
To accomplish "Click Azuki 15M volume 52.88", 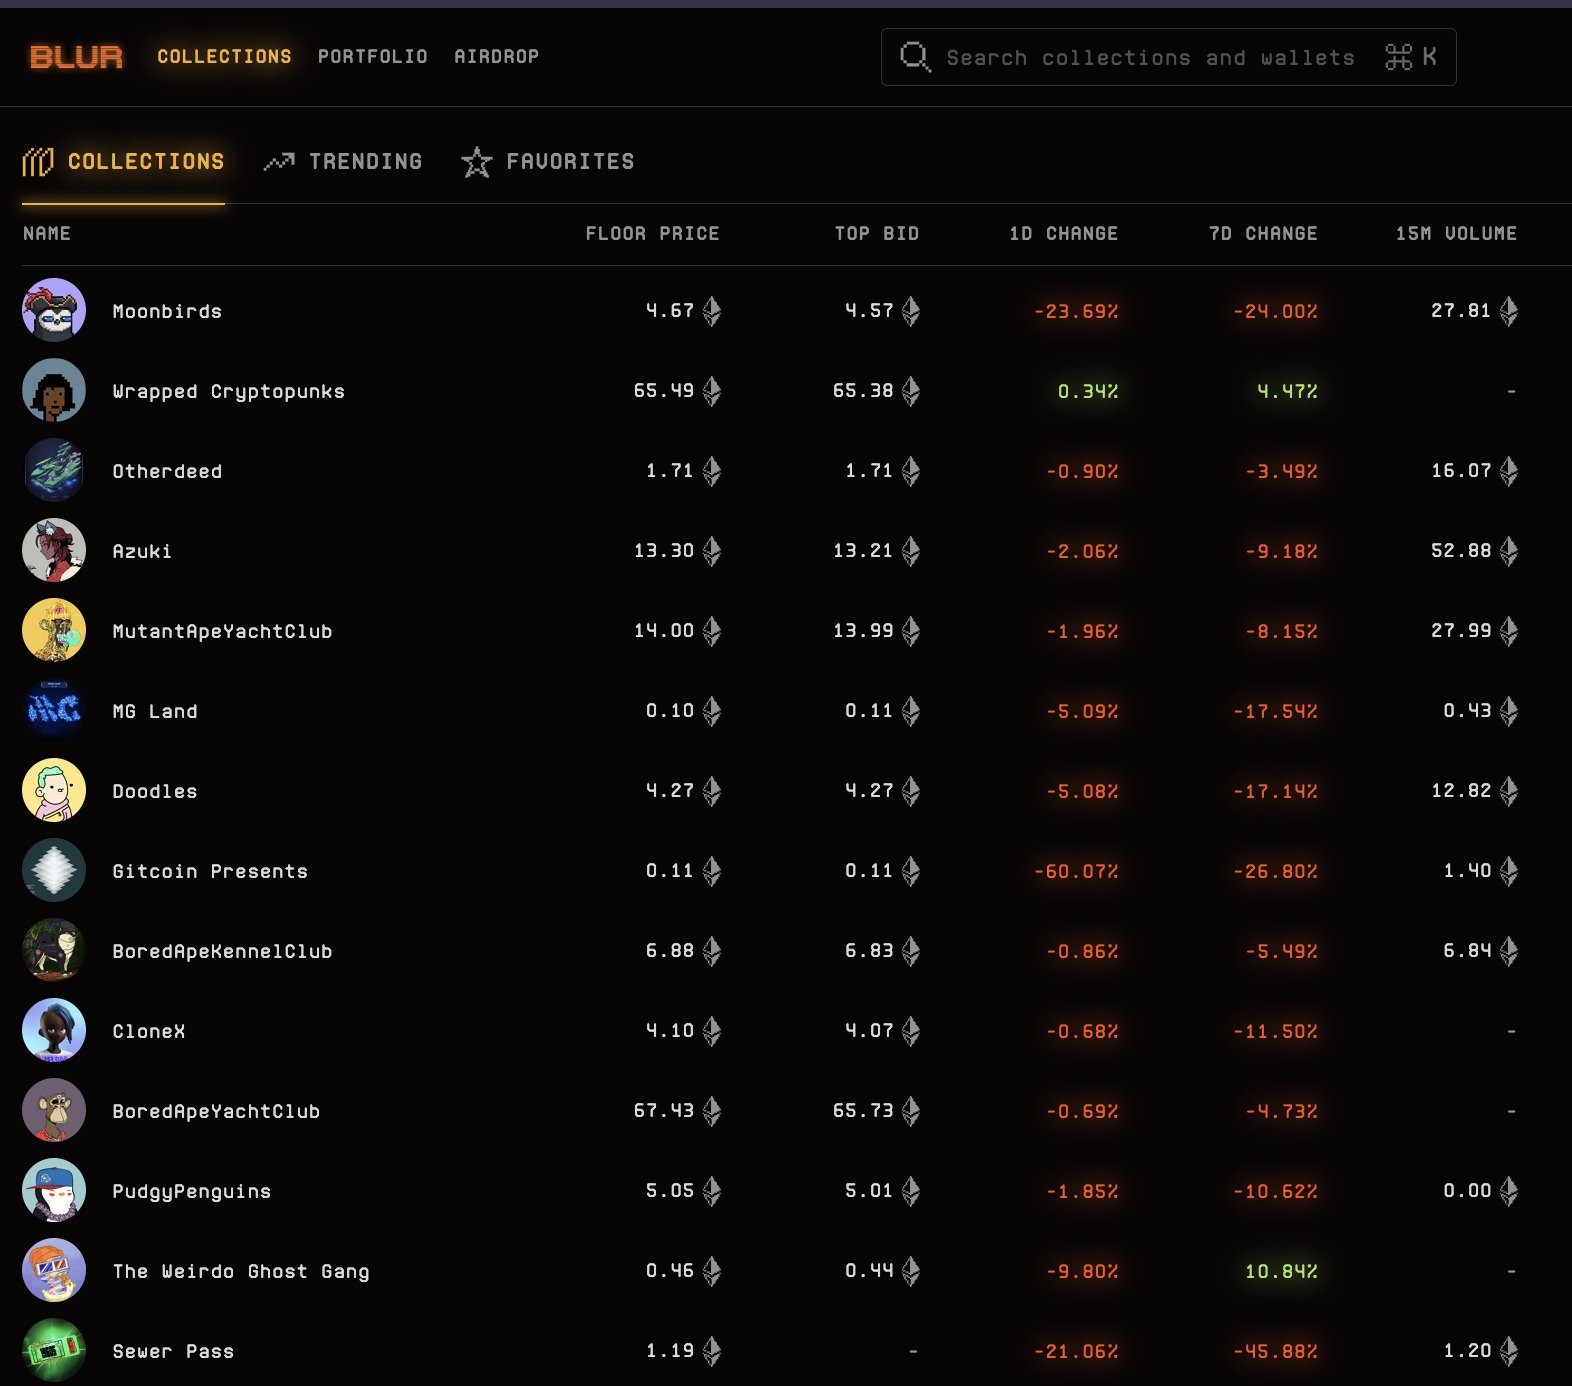I will pyautogui.click(x=1461, y=551).
